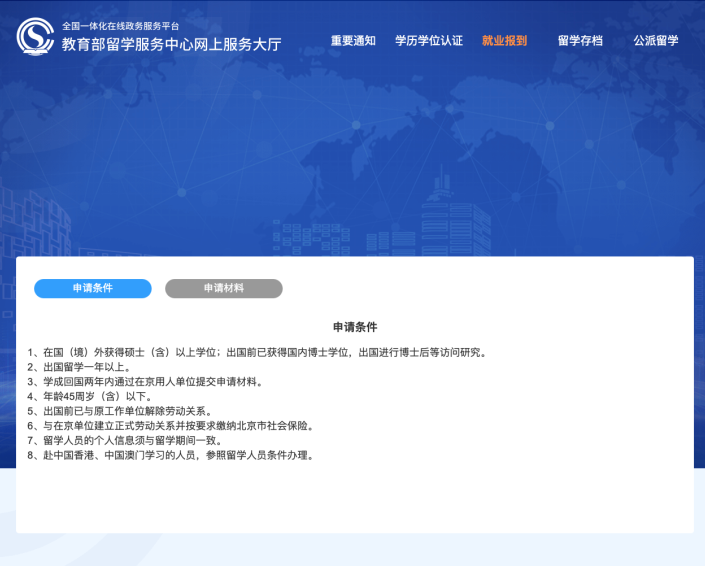Screen dimensions: 705x566
Task: Click the CSCSE circular logo icon
Action: point(35,36)
